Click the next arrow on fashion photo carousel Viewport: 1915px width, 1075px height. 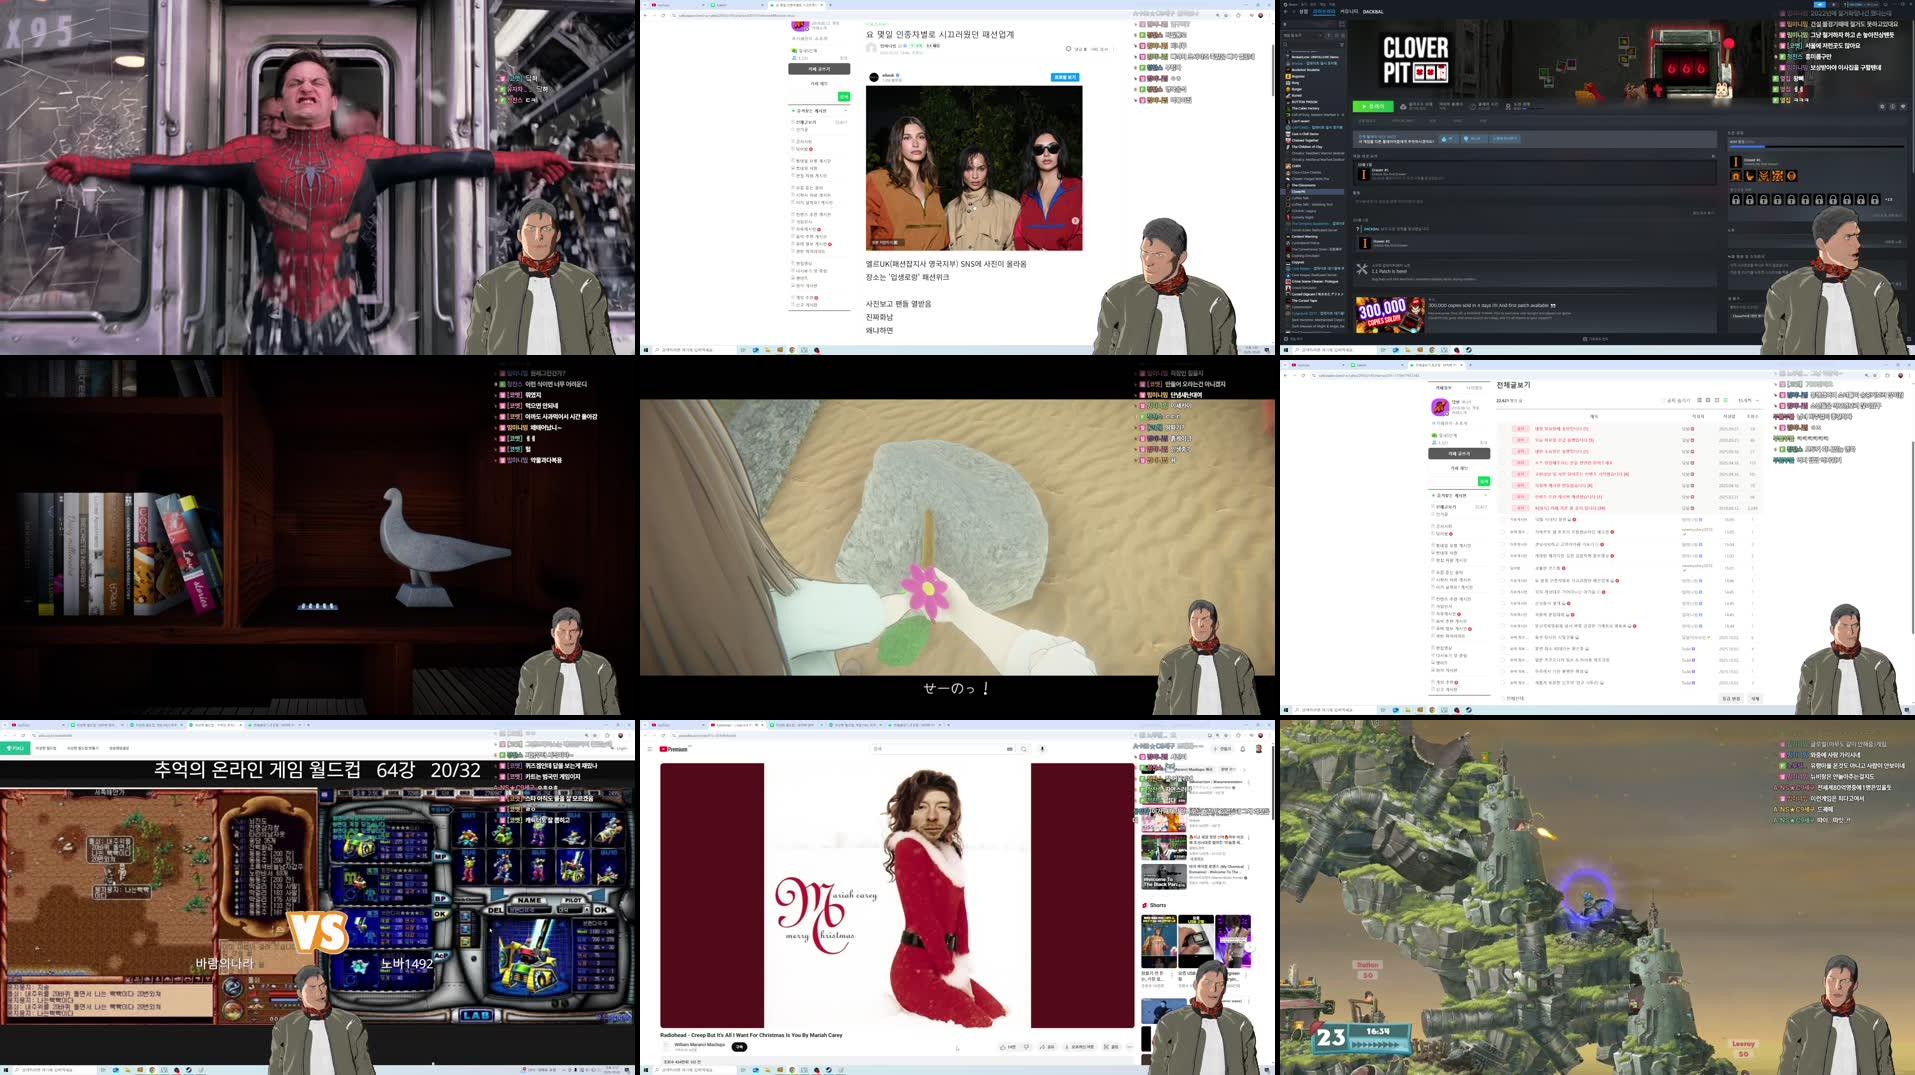coord(1075,221)
